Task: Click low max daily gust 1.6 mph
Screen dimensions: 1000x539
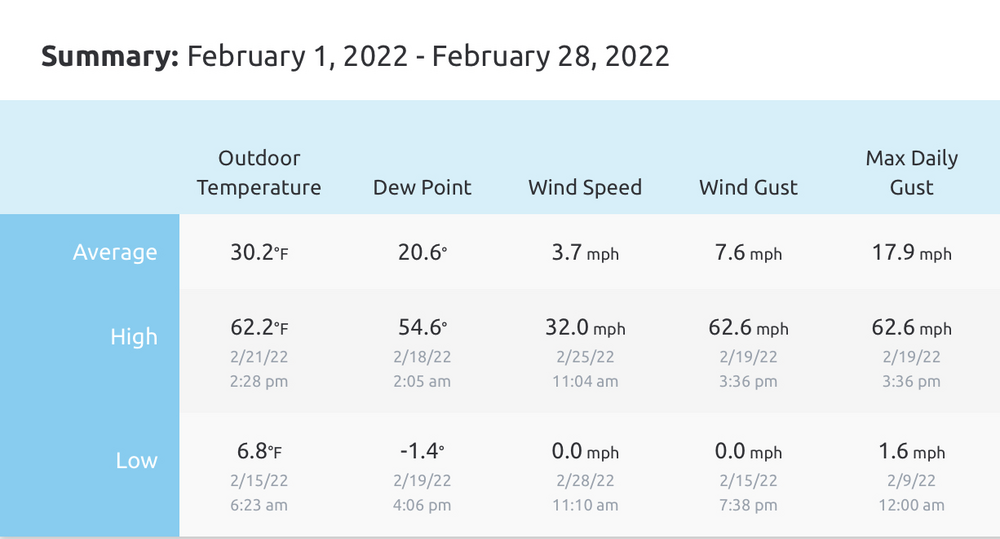Action: point(911,451)
